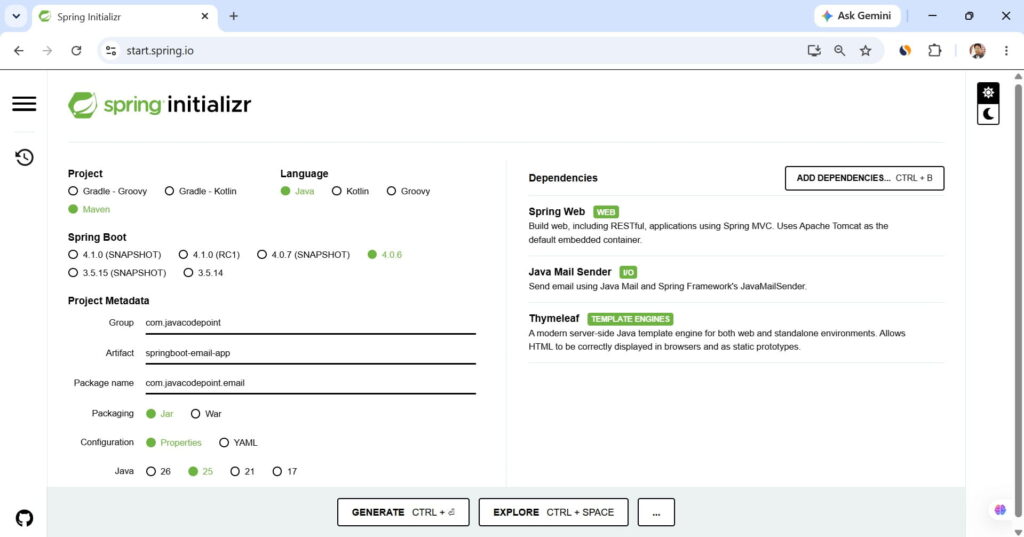Choose Spring Boot 3.5.14
The height and width of the screenshot is (537, 1024).
click(x=203, y=272)
